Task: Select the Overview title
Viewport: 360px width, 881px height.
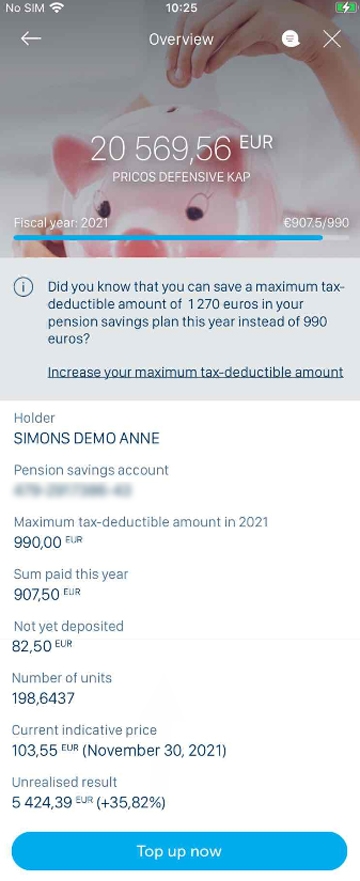Action: click(x=181, y=39)
